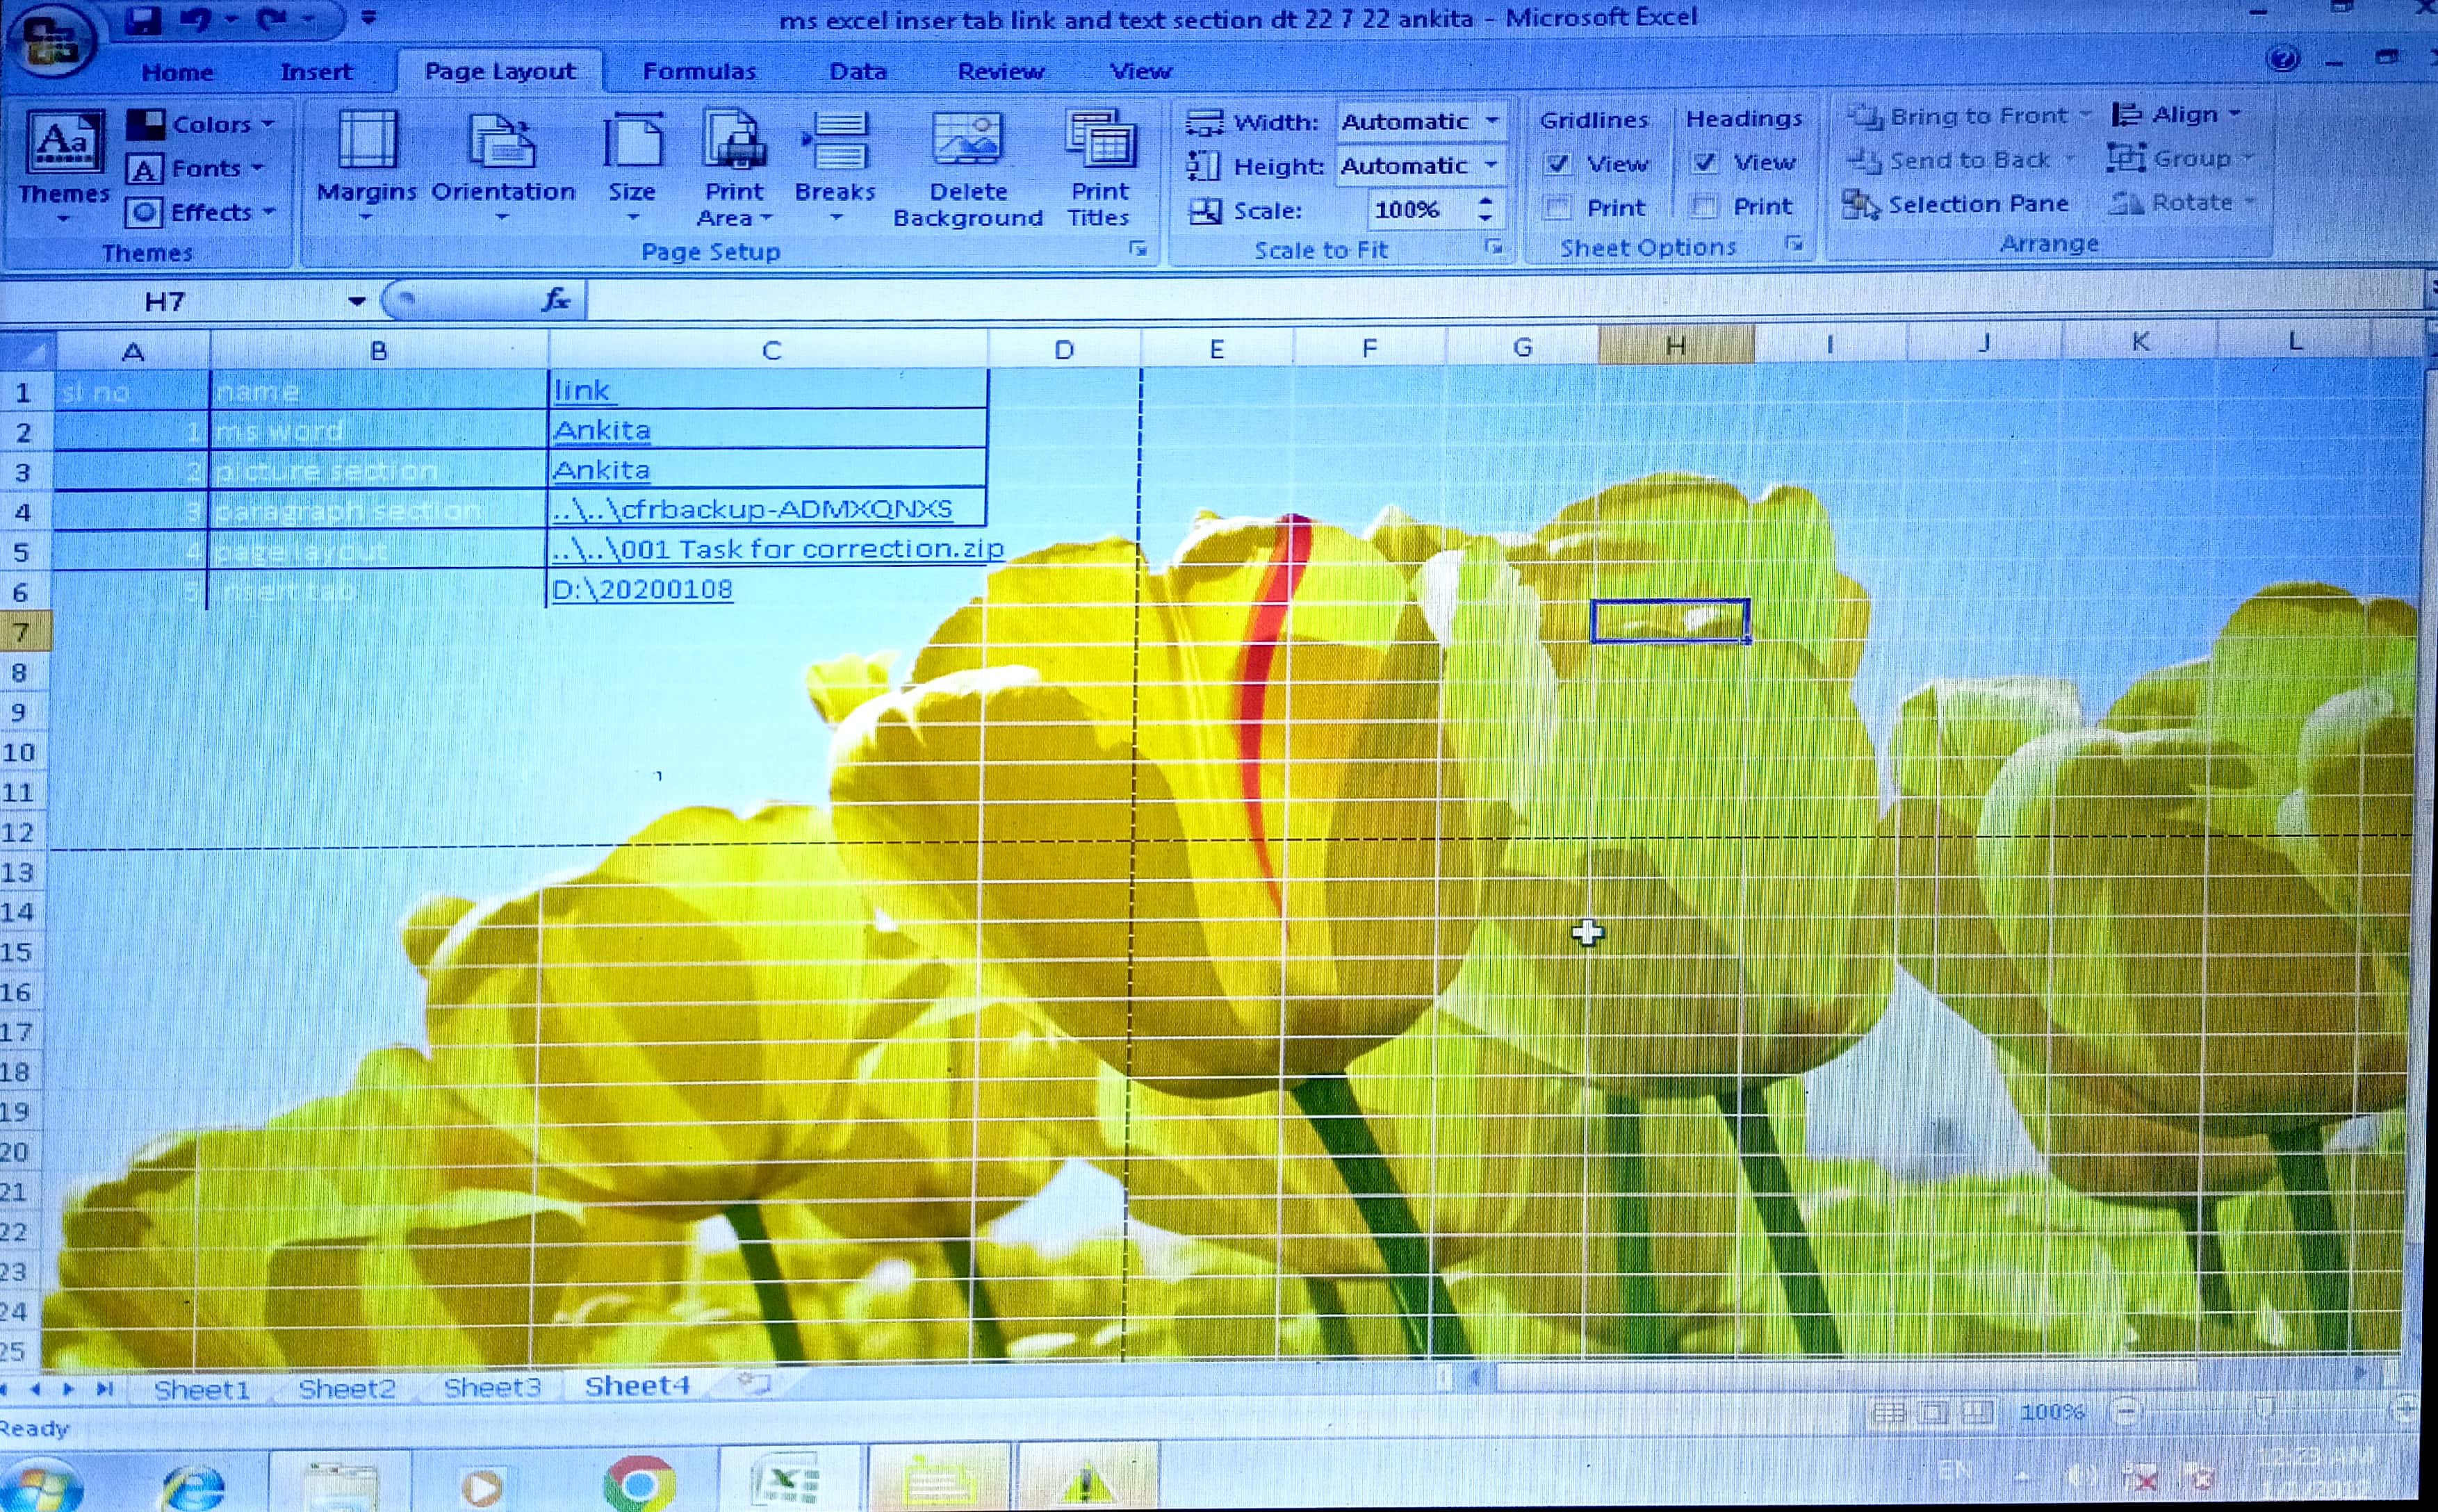Viewport: 2438px width, 1512px height.
Task: Open the 001 Task for correction.zip link
Action: (776, 549)
